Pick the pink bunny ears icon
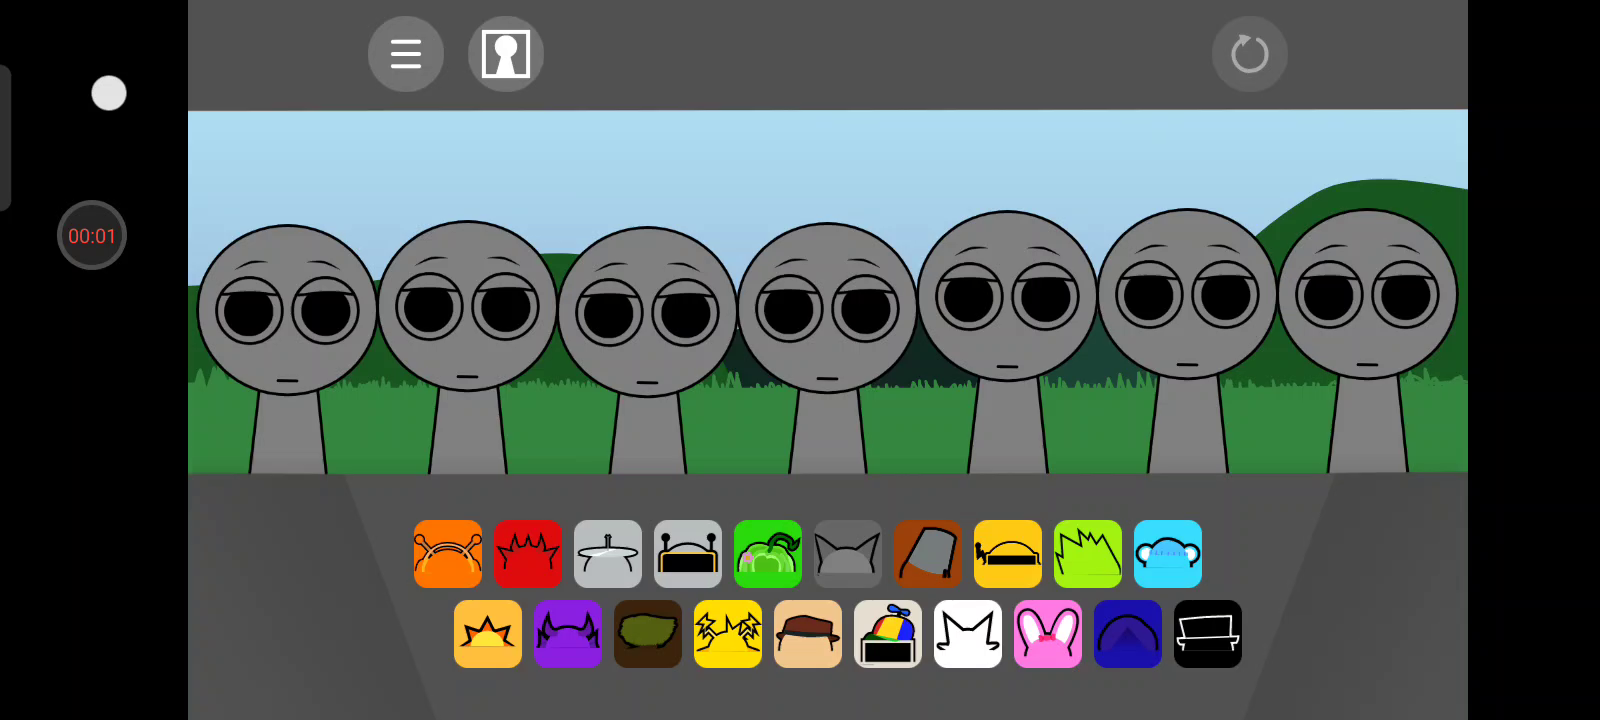Image resolution: width=1600 pixels, height=720 pixels. [x=1047, y=634]
